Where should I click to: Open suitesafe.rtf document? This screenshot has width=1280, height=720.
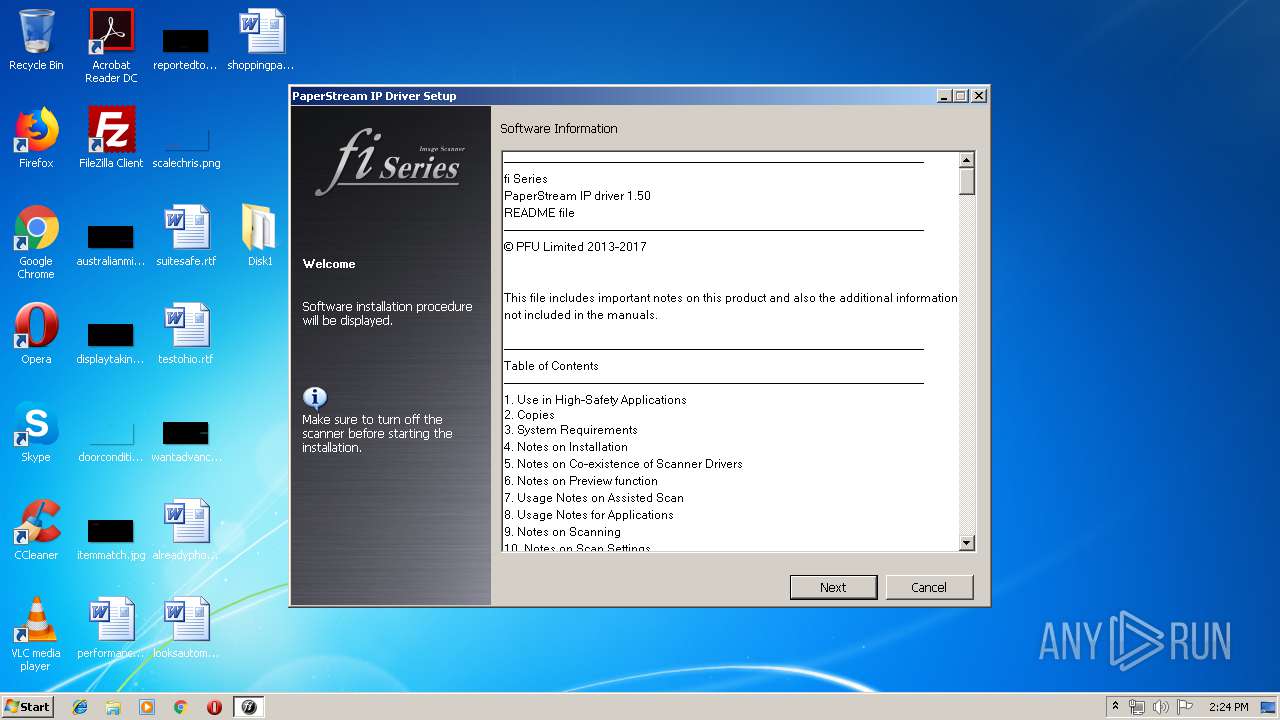point(186,236)
